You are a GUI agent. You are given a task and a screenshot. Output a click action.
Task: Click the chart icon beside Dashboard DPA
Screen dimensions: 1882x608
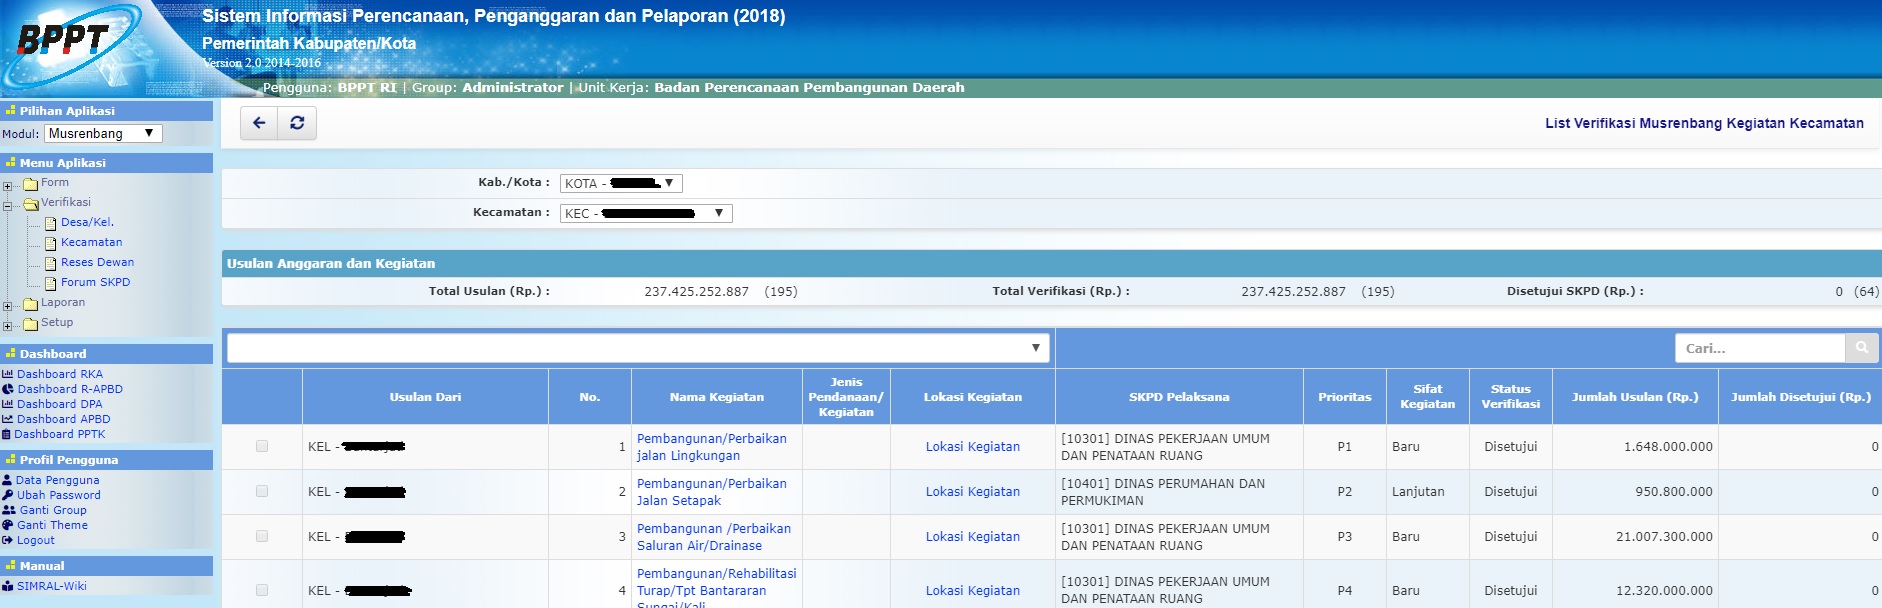[x=8, y=404]
